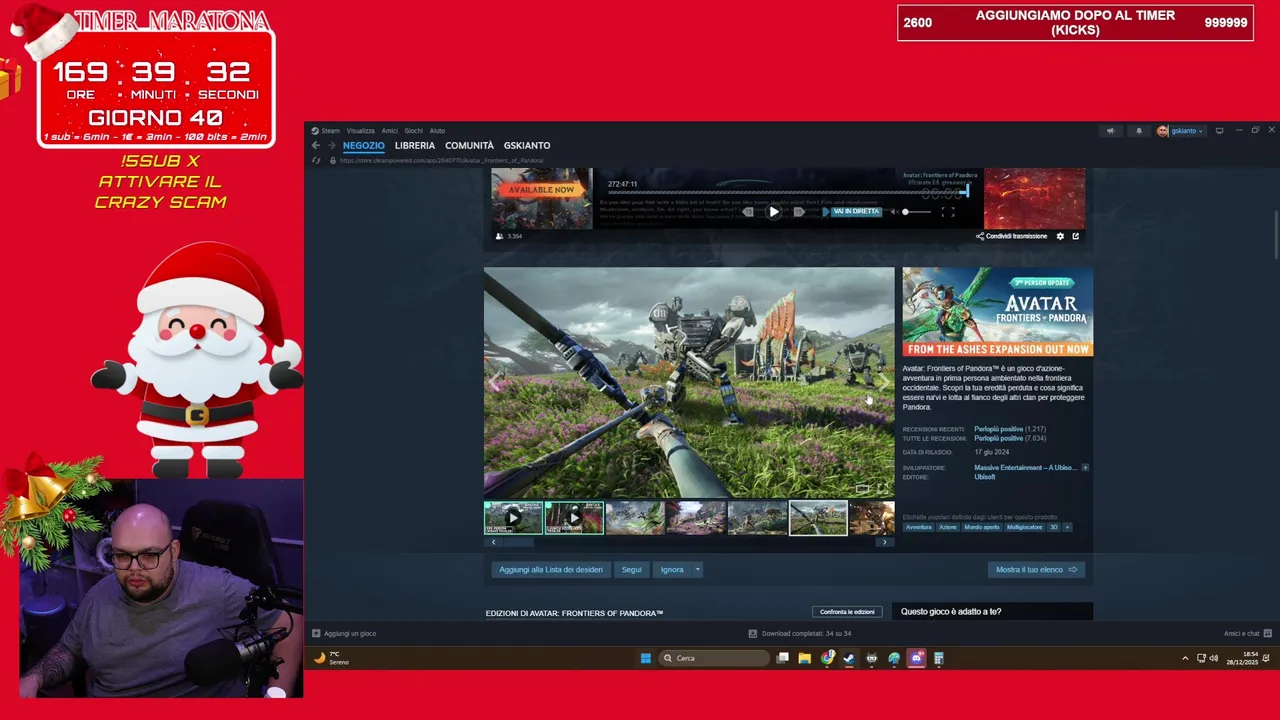1280x720 pixels.
Task: Switch to the COMUNITÀ tab
Action: pyautogui.click(x=469, y=145)
